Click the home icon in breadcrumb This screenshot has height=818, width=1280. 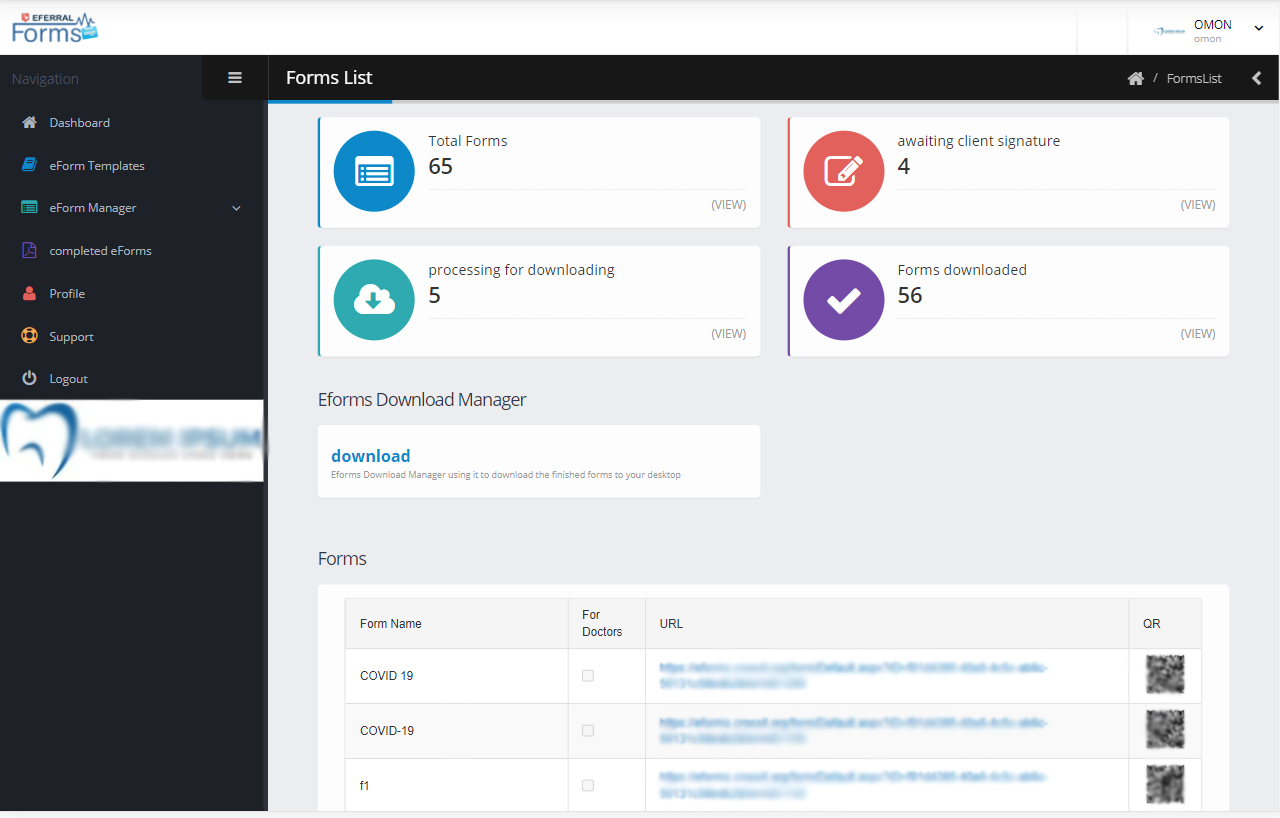[1135, 79]
